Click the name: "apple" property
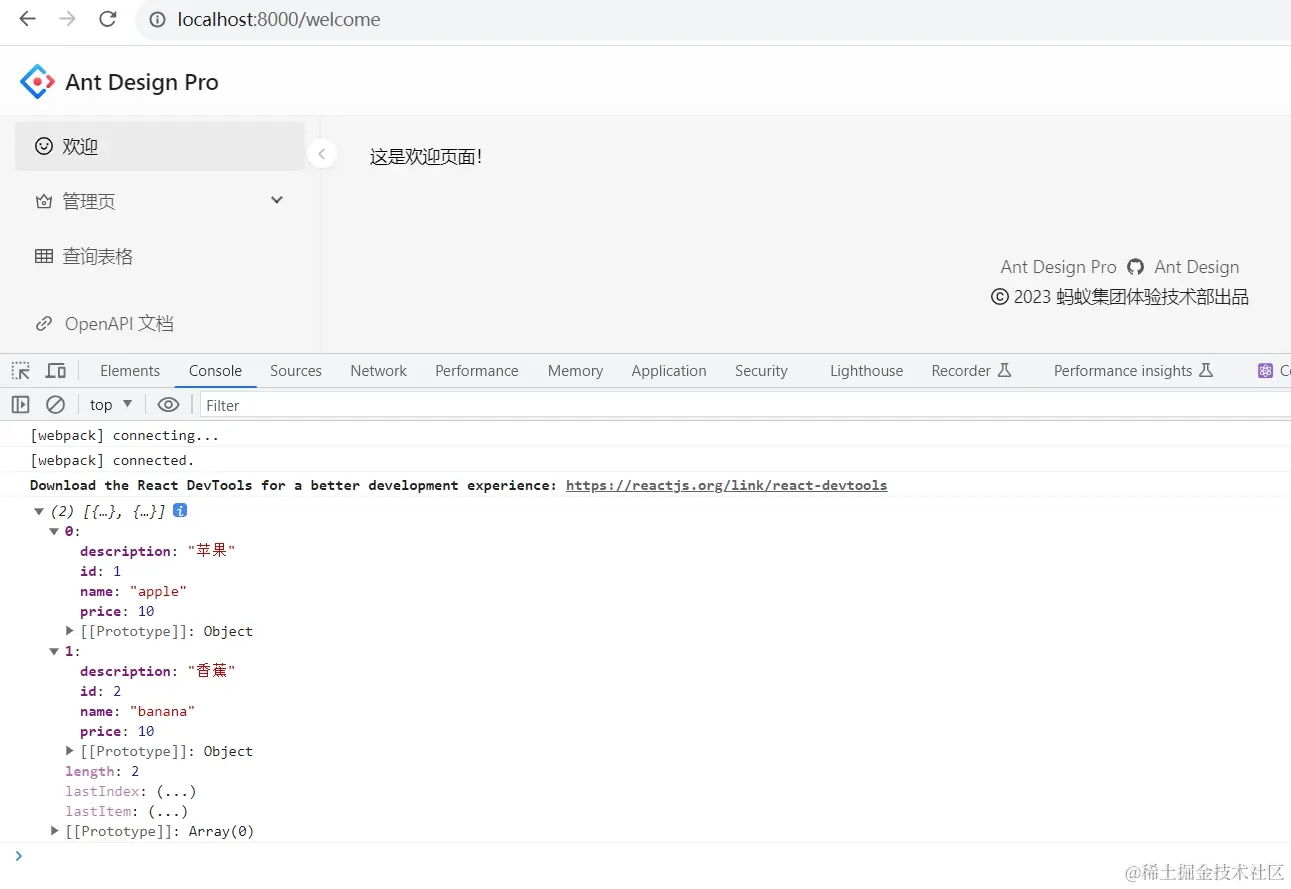This screenshot has height=889, width=1291. pos(133,591)
